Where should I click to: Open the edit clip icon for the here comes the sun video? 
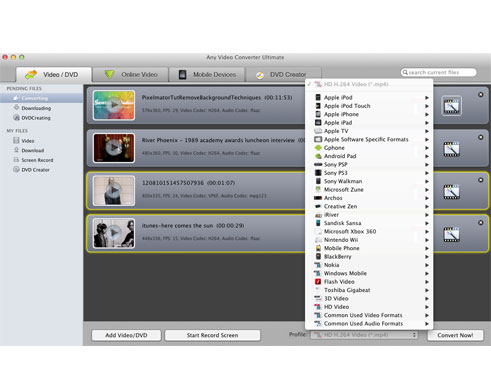coord(451,234)
